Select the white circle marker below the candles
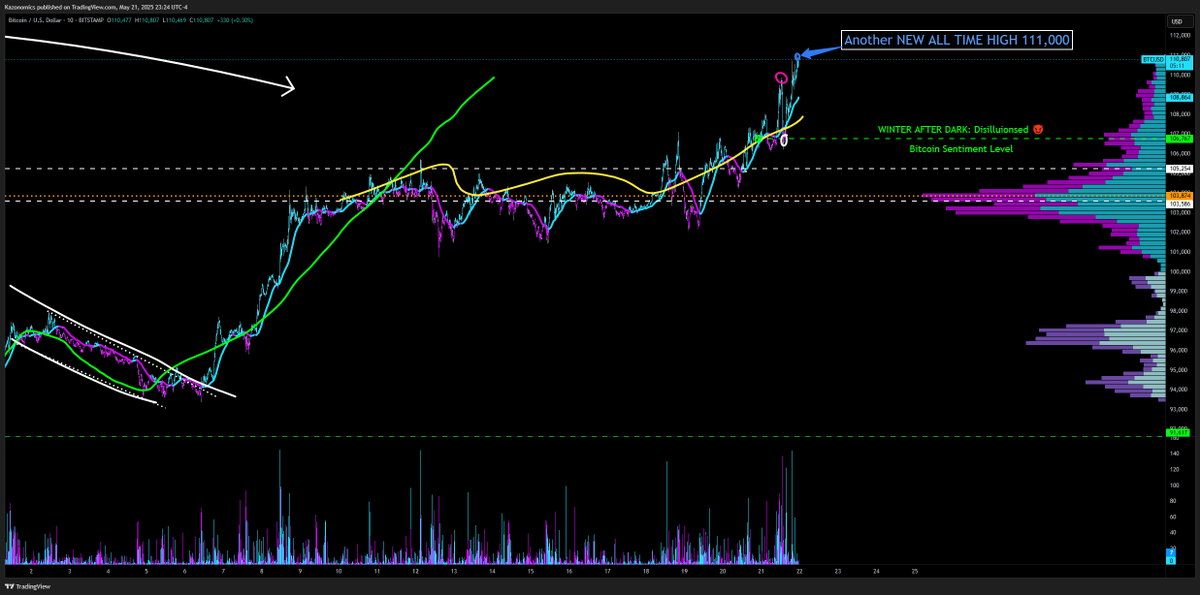The height and width of the screenshot is (595, 1200). click(x=785, y=140)
